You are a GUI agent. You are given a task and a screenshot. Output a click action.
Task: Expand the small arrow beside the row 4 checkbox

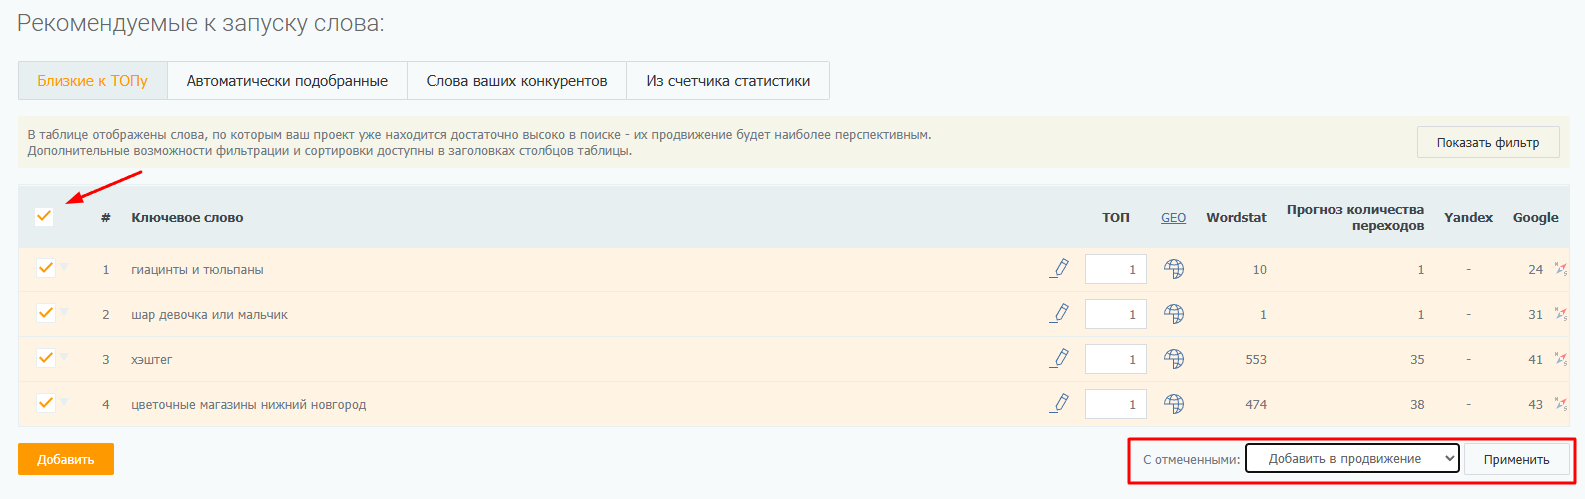(64, 402)
